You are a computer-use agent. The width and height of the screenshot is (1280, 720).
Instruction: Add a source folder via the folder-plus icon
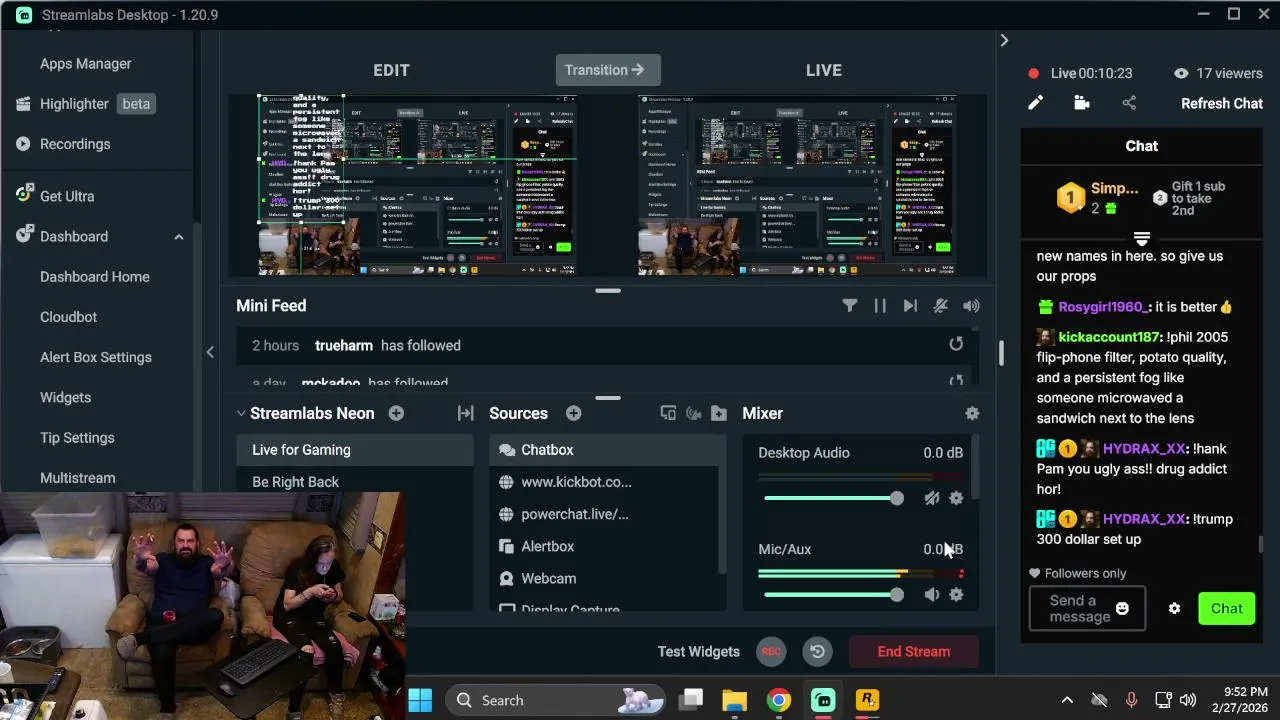pos(718,413)
